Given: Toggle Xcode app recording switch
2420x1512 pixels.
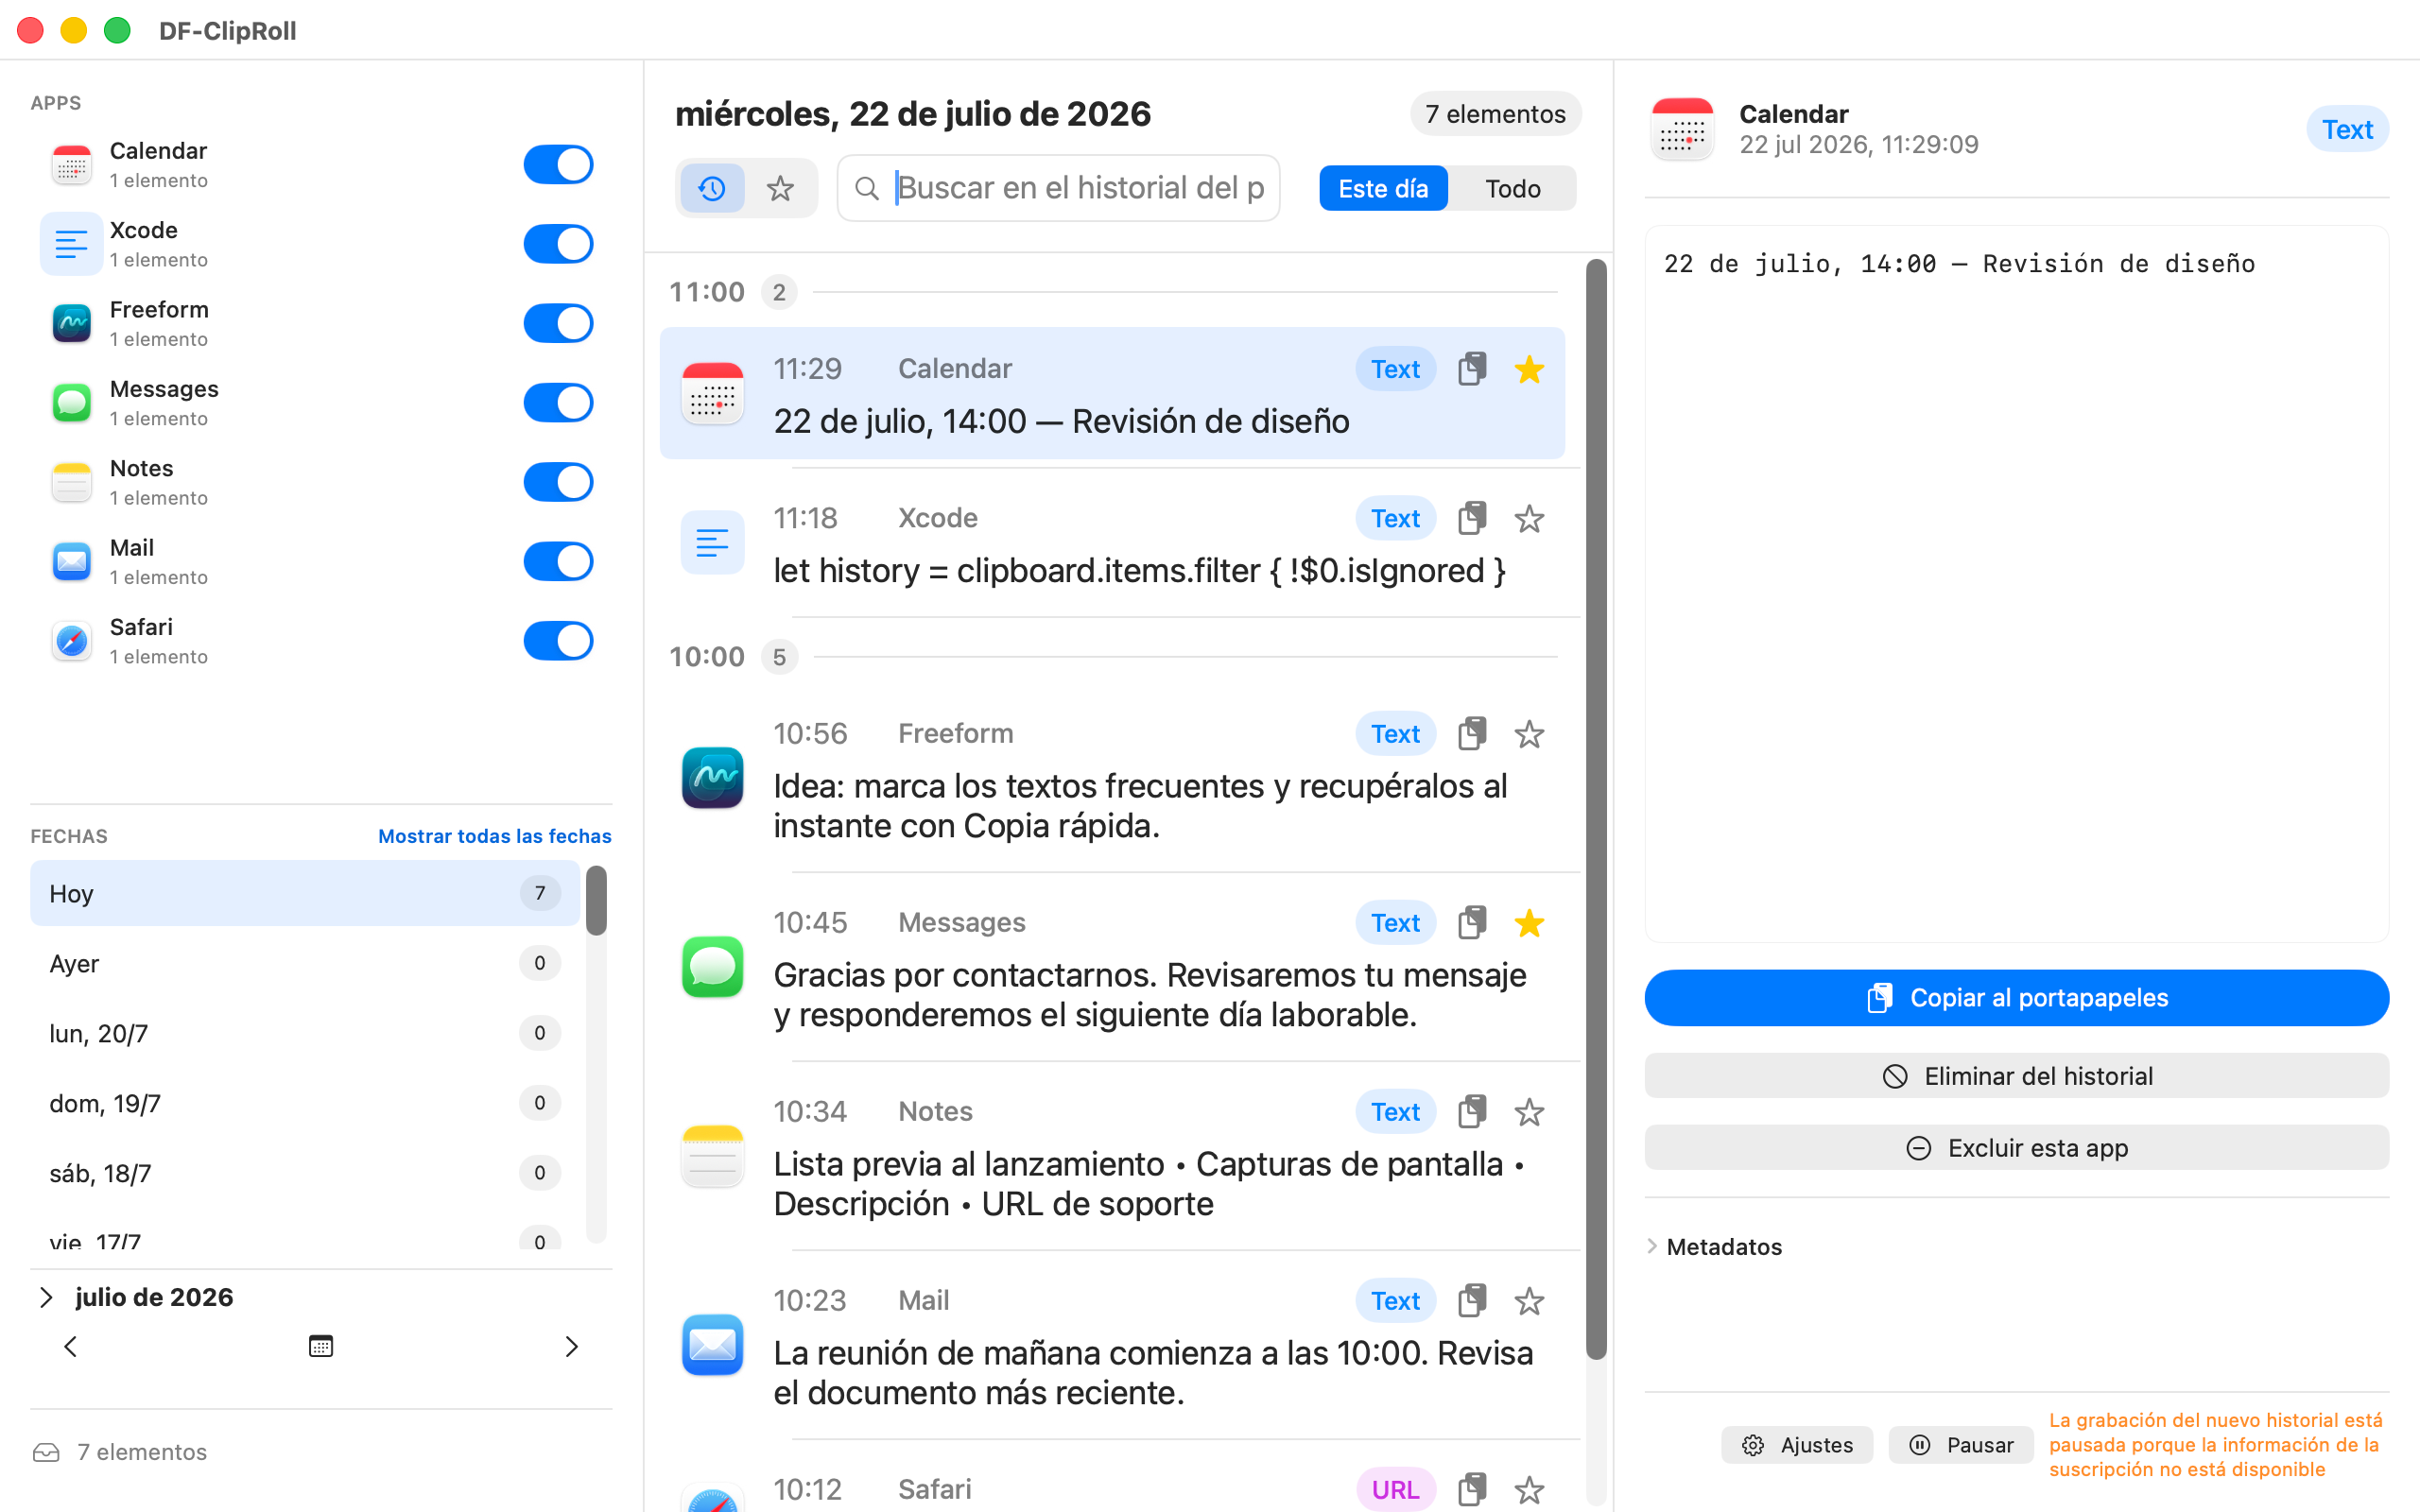Looking at the screenshot, I should point(558,244).
